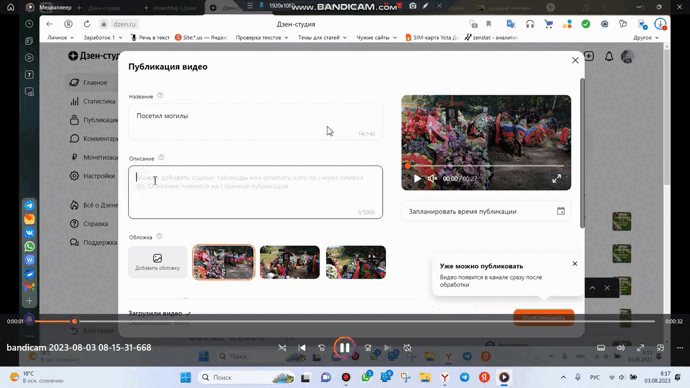Play the uploaded video preview

click(417, 179)
